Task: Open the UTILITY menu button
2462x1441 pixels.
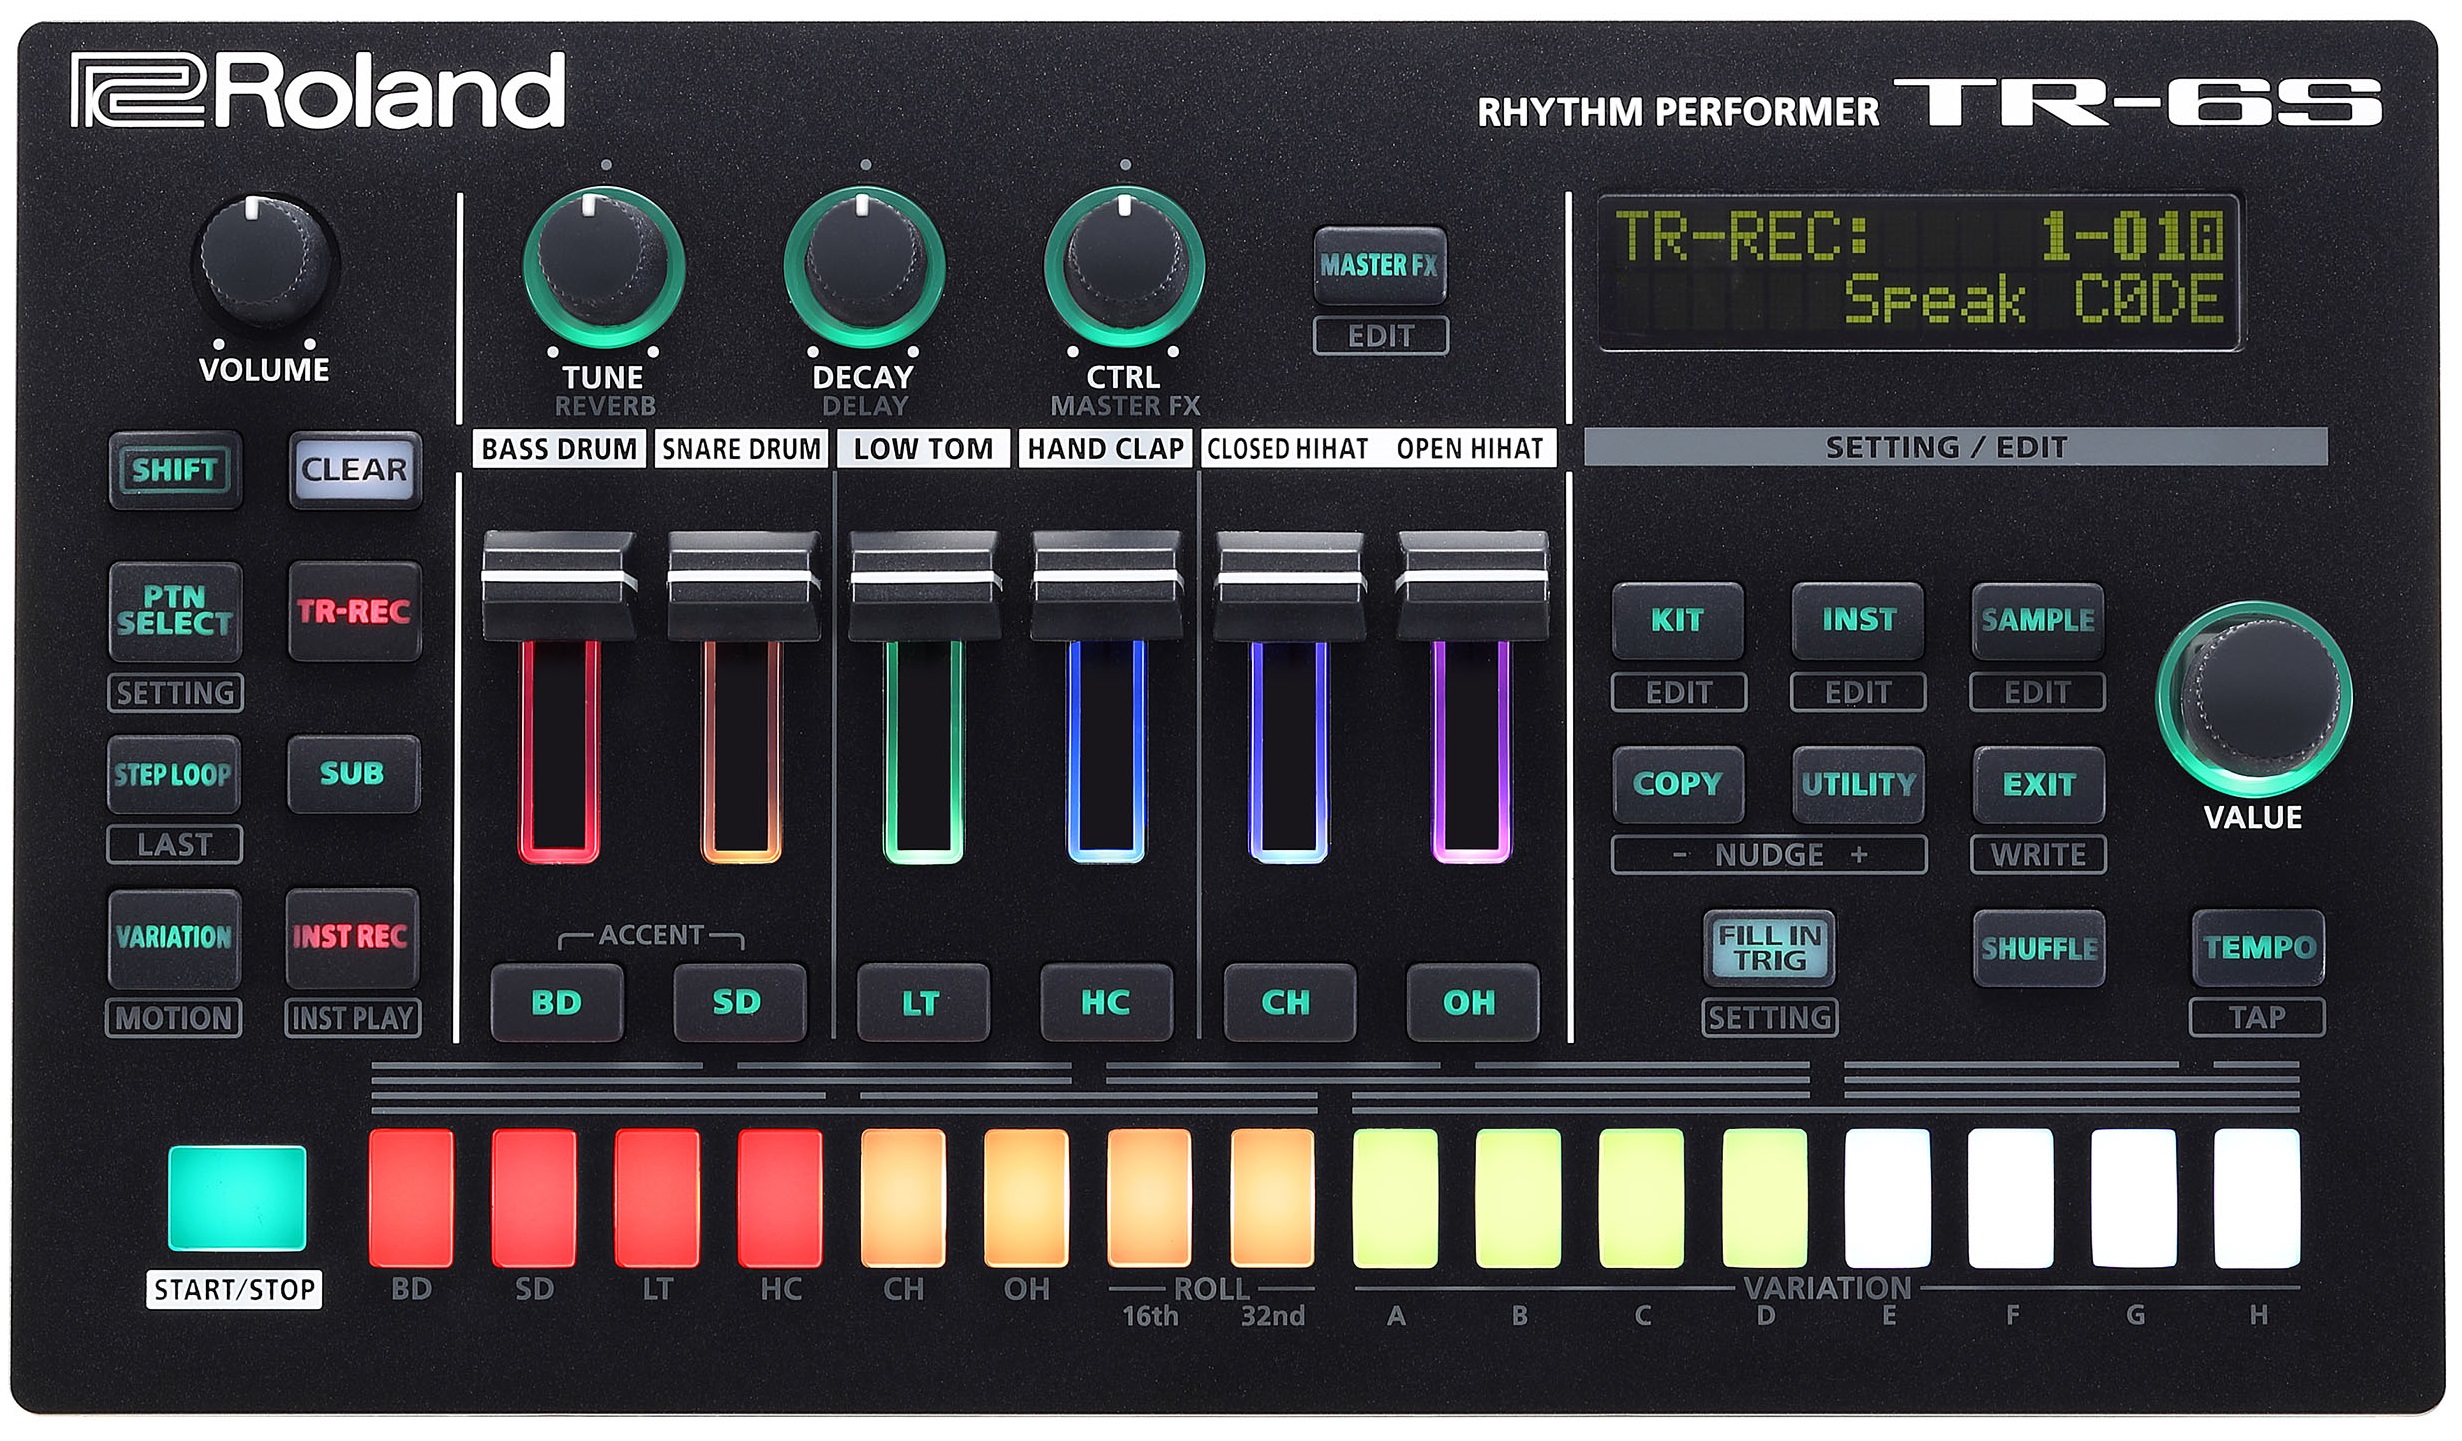Action: (x=1858, y=785)
